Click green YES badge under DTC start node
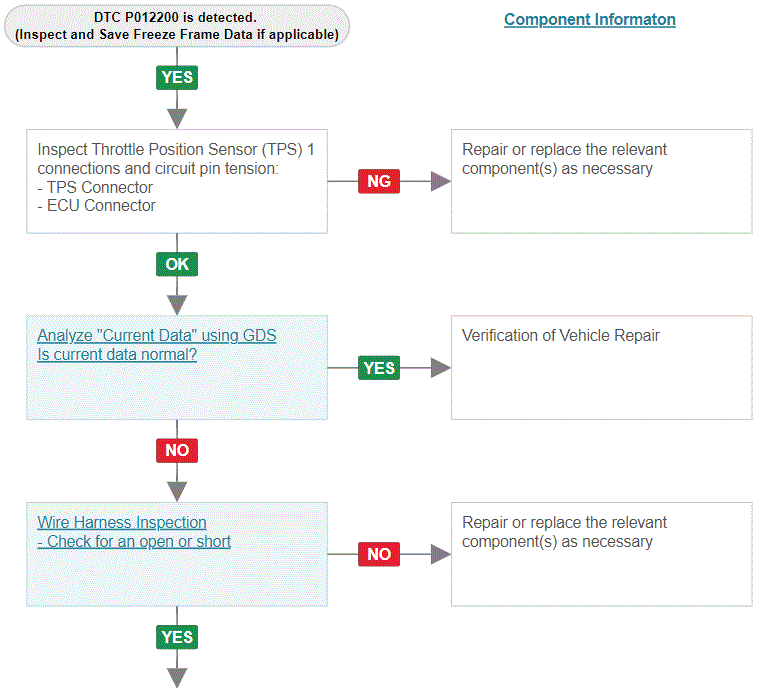Screen dimensions: 761x691 pos(177,77)
